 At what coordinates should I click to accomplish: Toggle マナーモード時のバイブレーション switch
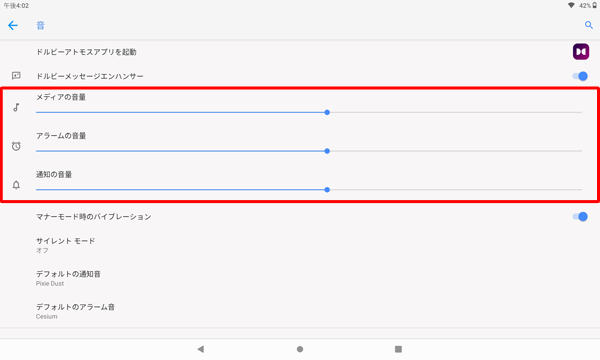(x=580, y=217)
